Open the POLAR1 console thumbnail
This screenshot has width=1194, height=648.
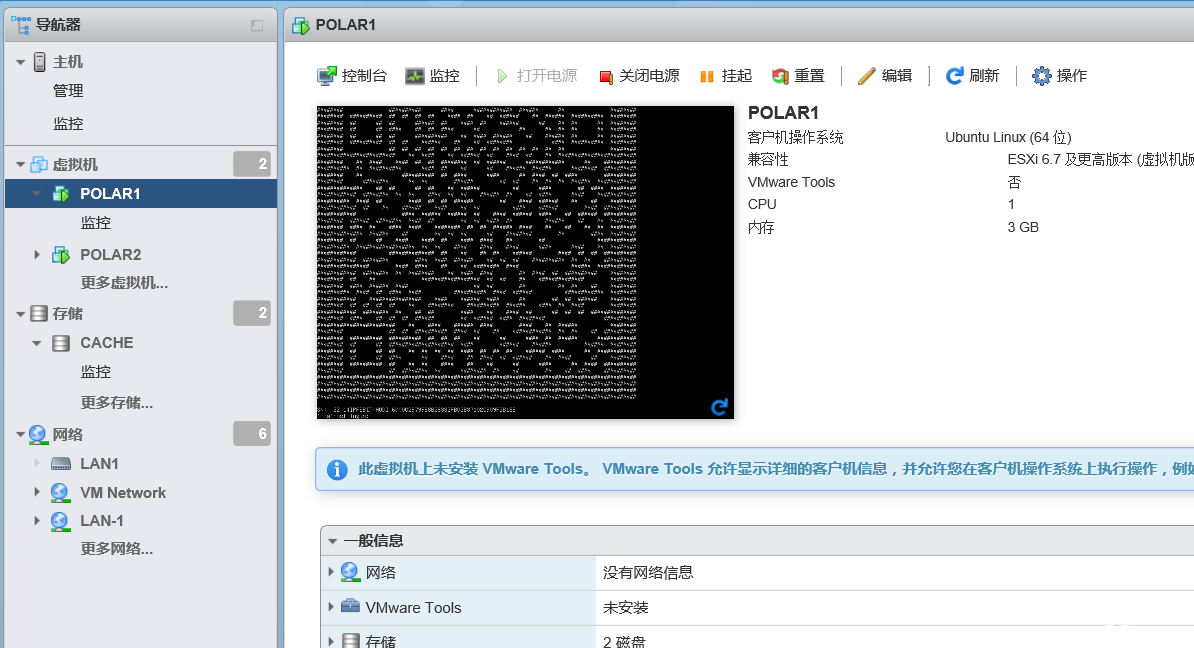(x=525, y=262)
